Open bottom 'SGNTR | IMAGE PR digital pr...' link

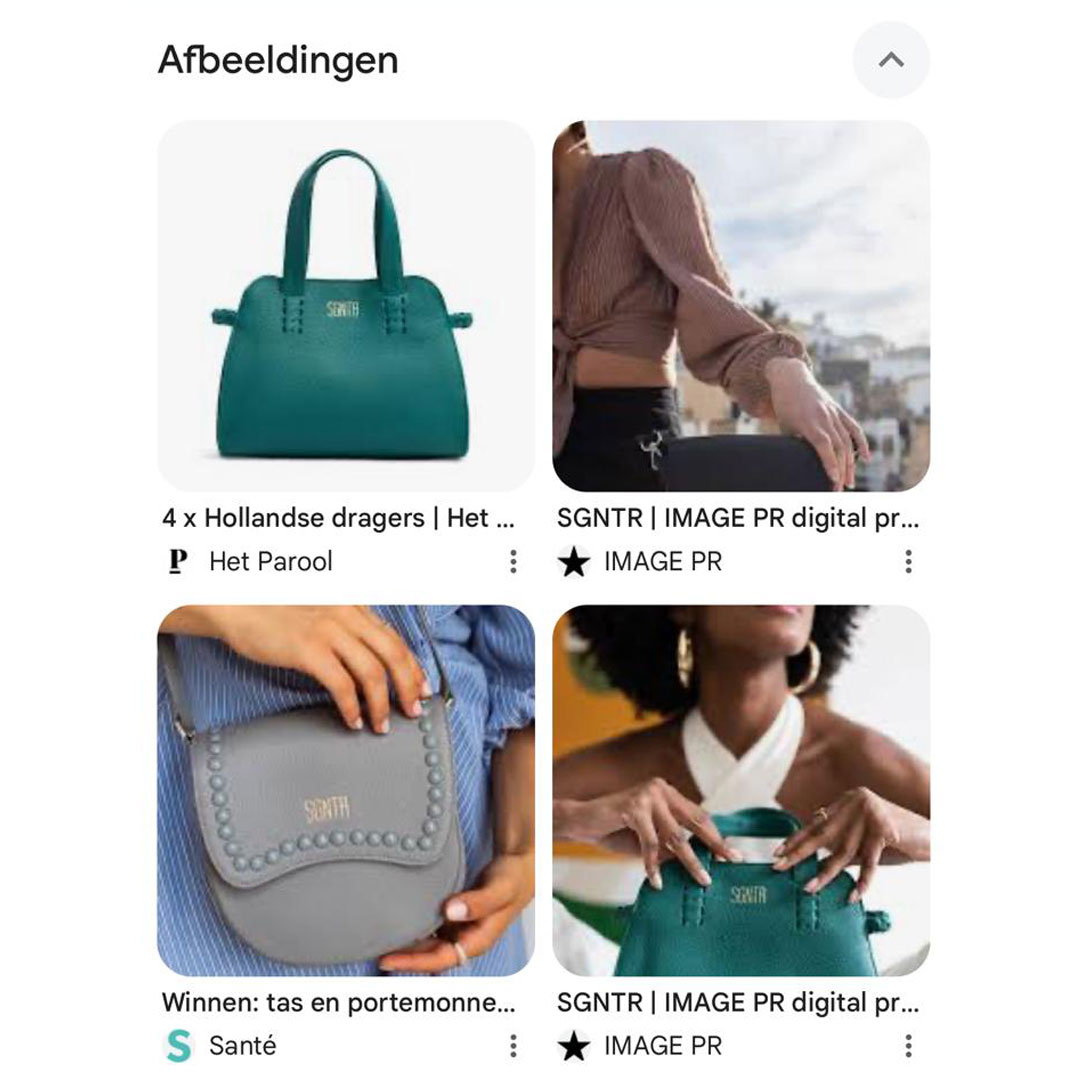tap(738, 1002)
